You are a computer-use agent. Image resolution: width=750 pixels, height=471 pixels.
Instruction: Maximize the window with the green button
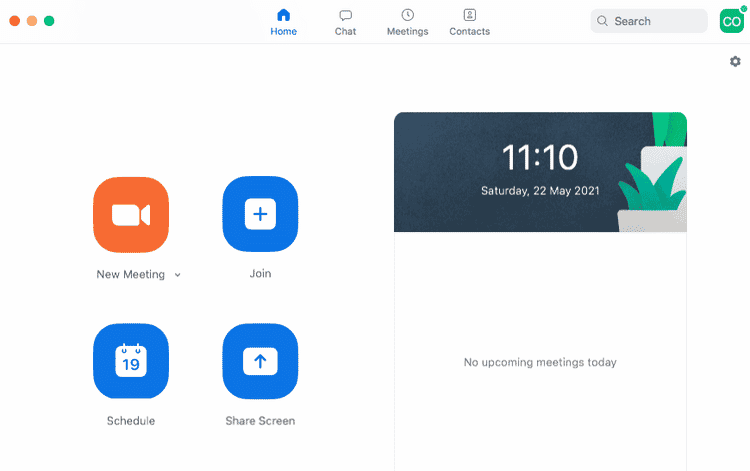tap(49, 21)
